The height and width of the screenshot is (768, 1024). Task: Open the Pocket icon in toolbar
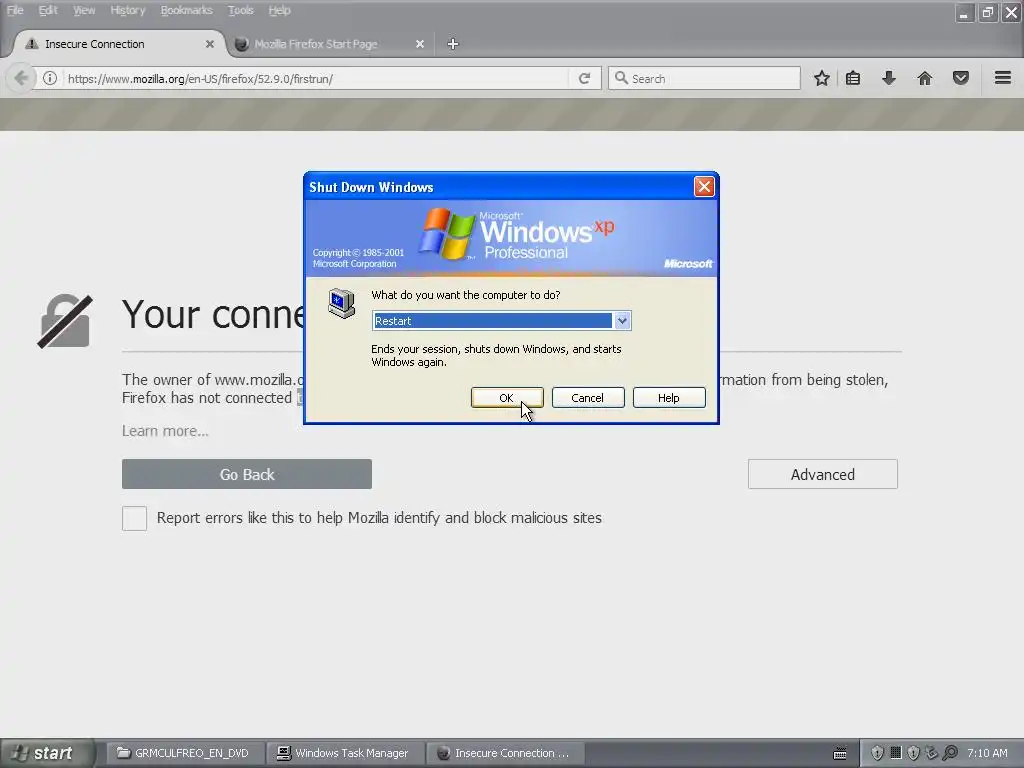point(961,78)
